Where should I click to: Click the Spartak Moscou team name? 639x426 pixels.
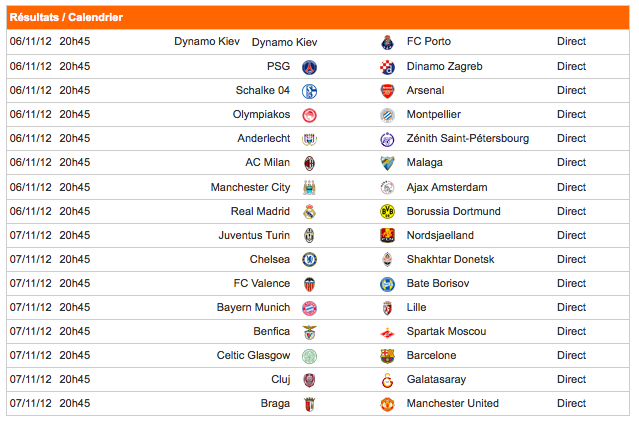(x=446, y=331)
